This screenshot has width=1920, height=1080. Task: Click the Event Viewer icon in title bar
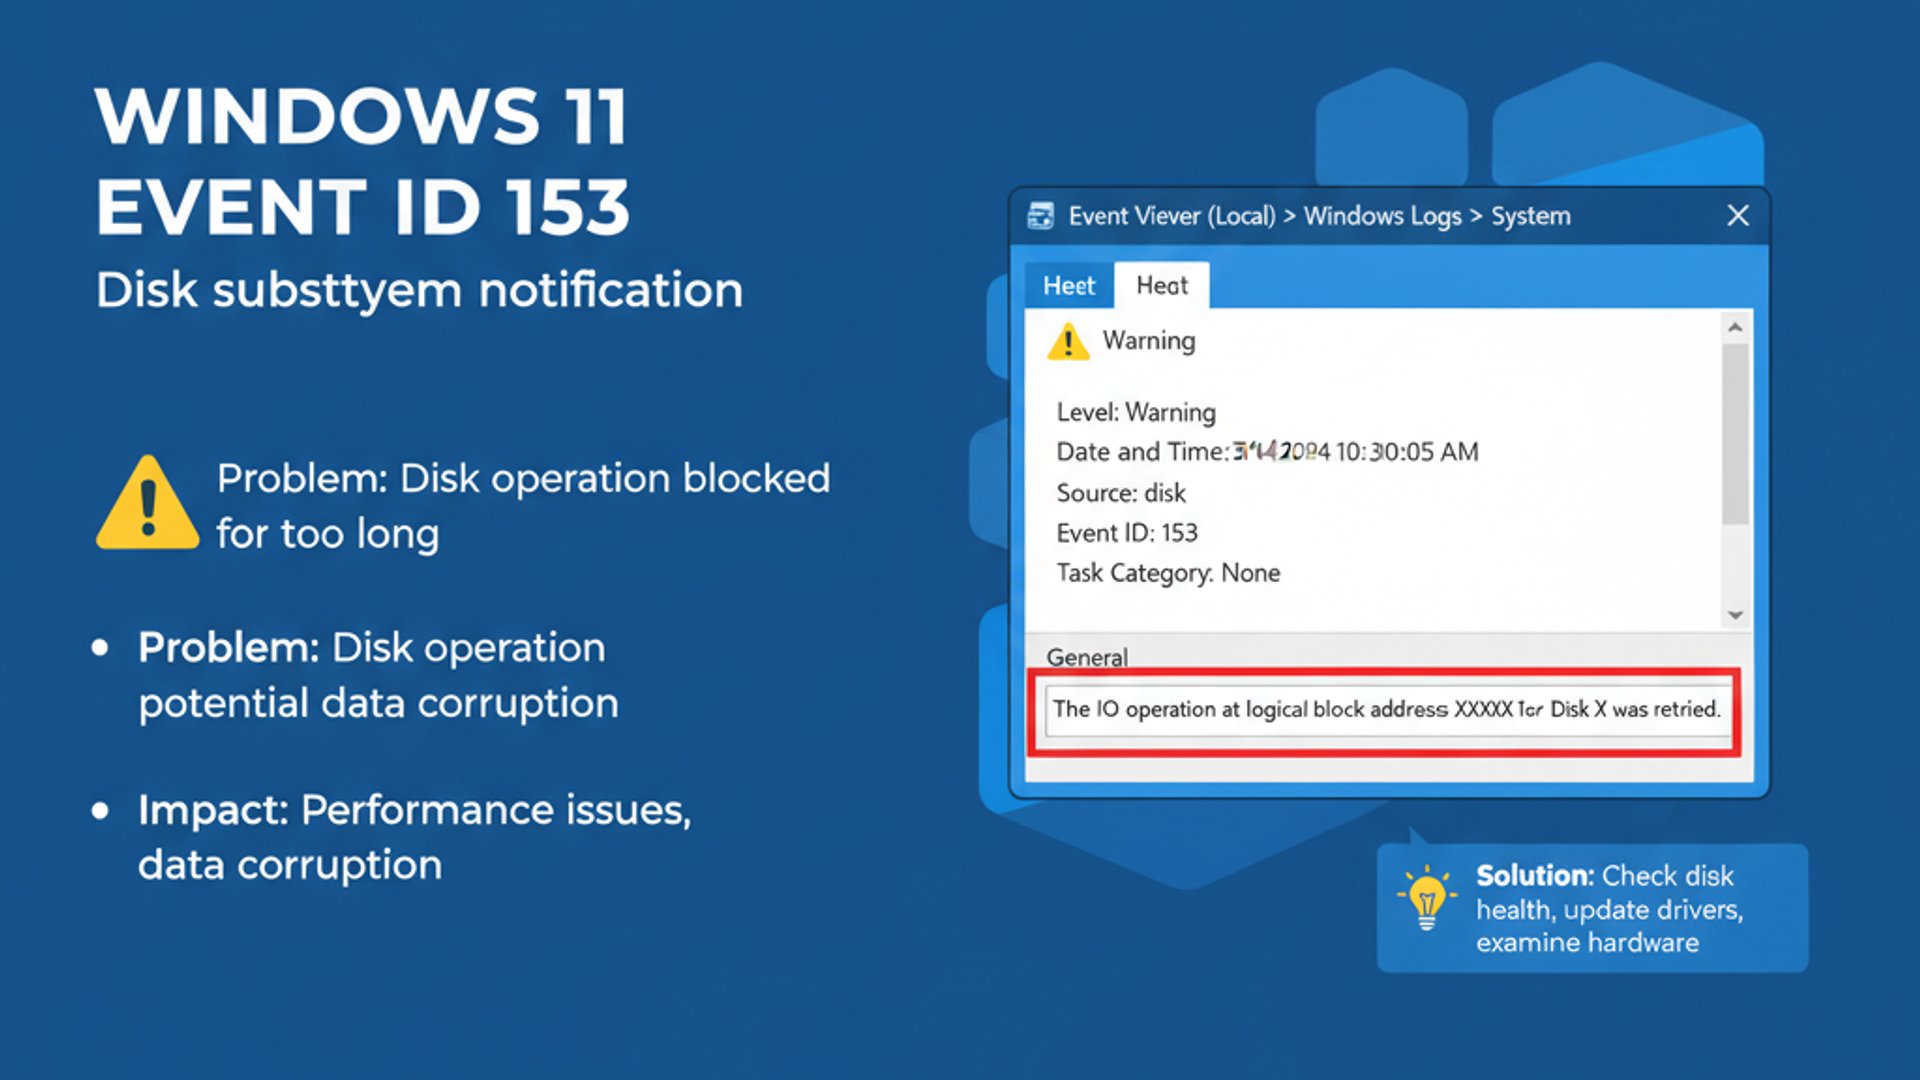click(1041, 216)
